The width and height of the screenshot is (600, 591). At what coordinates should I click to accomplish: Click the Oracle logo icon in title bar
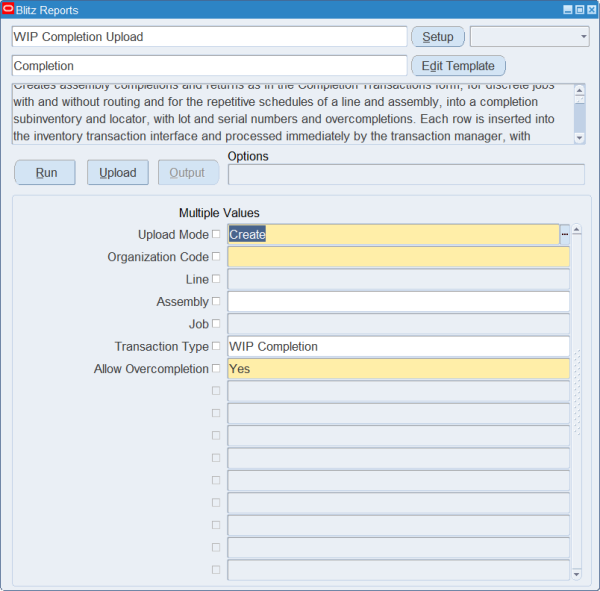[8, 9]
